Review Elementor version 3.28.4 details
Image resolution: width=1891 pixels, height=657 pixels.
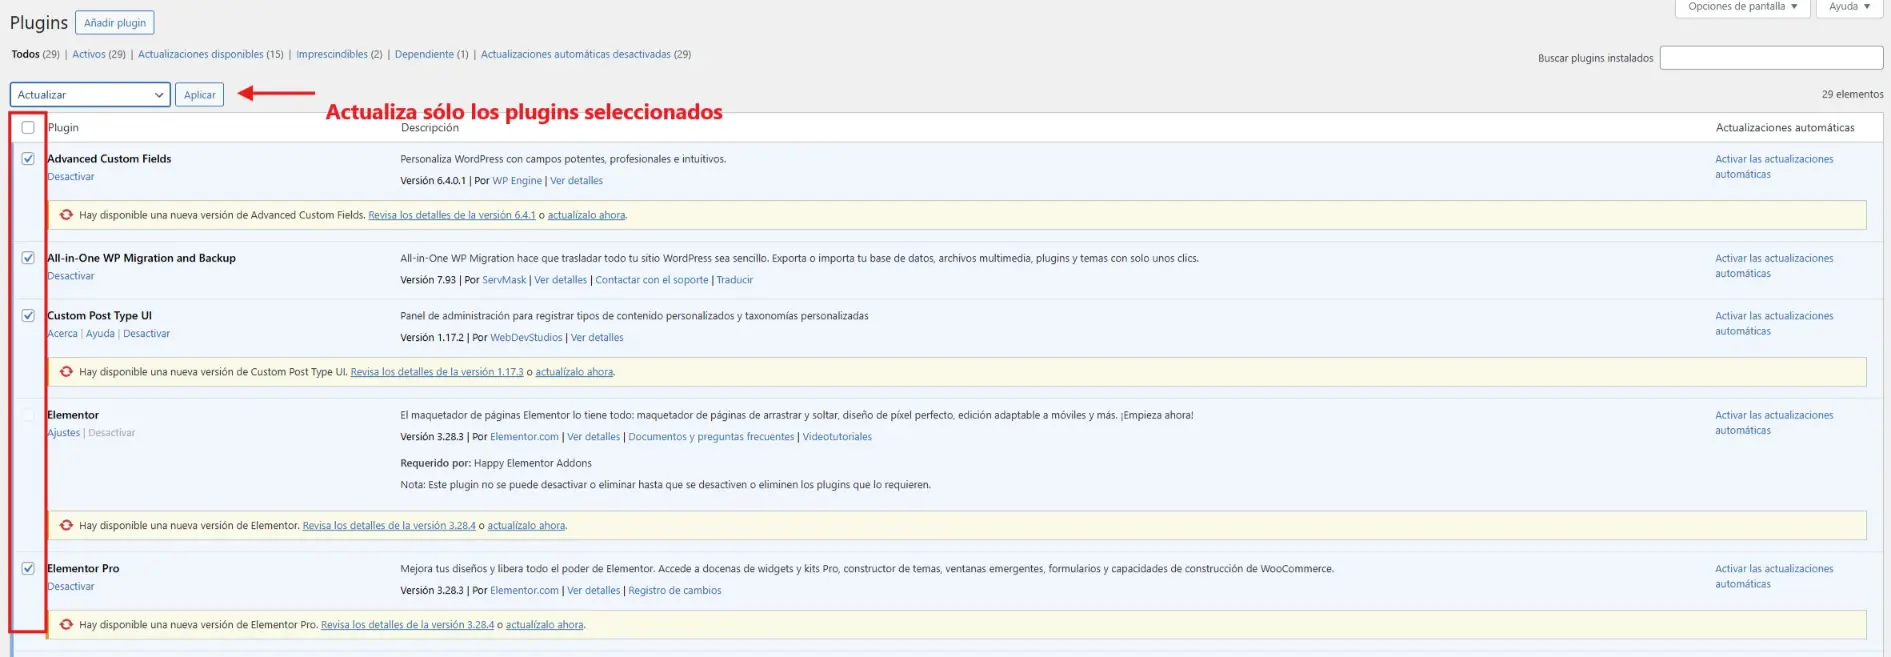pos(389,525)
